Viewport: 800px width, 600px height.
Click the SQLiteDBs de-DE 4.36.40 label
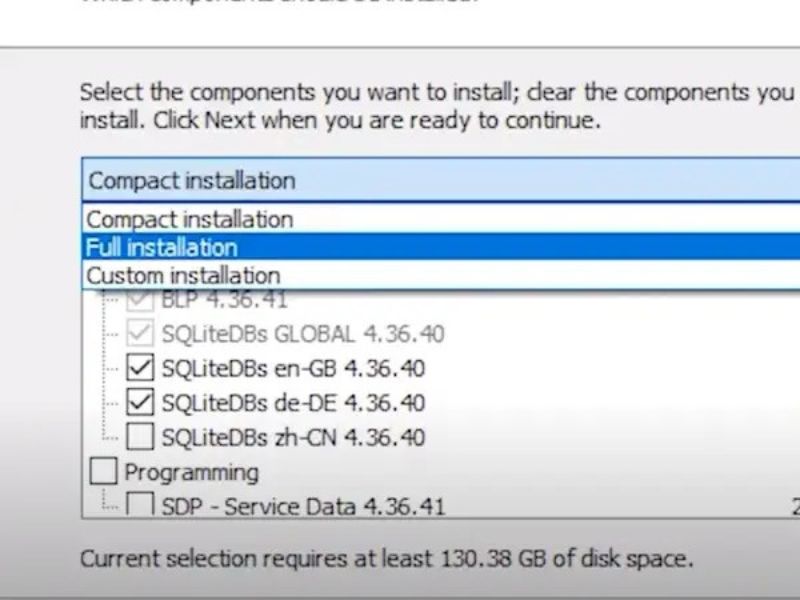tap(292, 403)
